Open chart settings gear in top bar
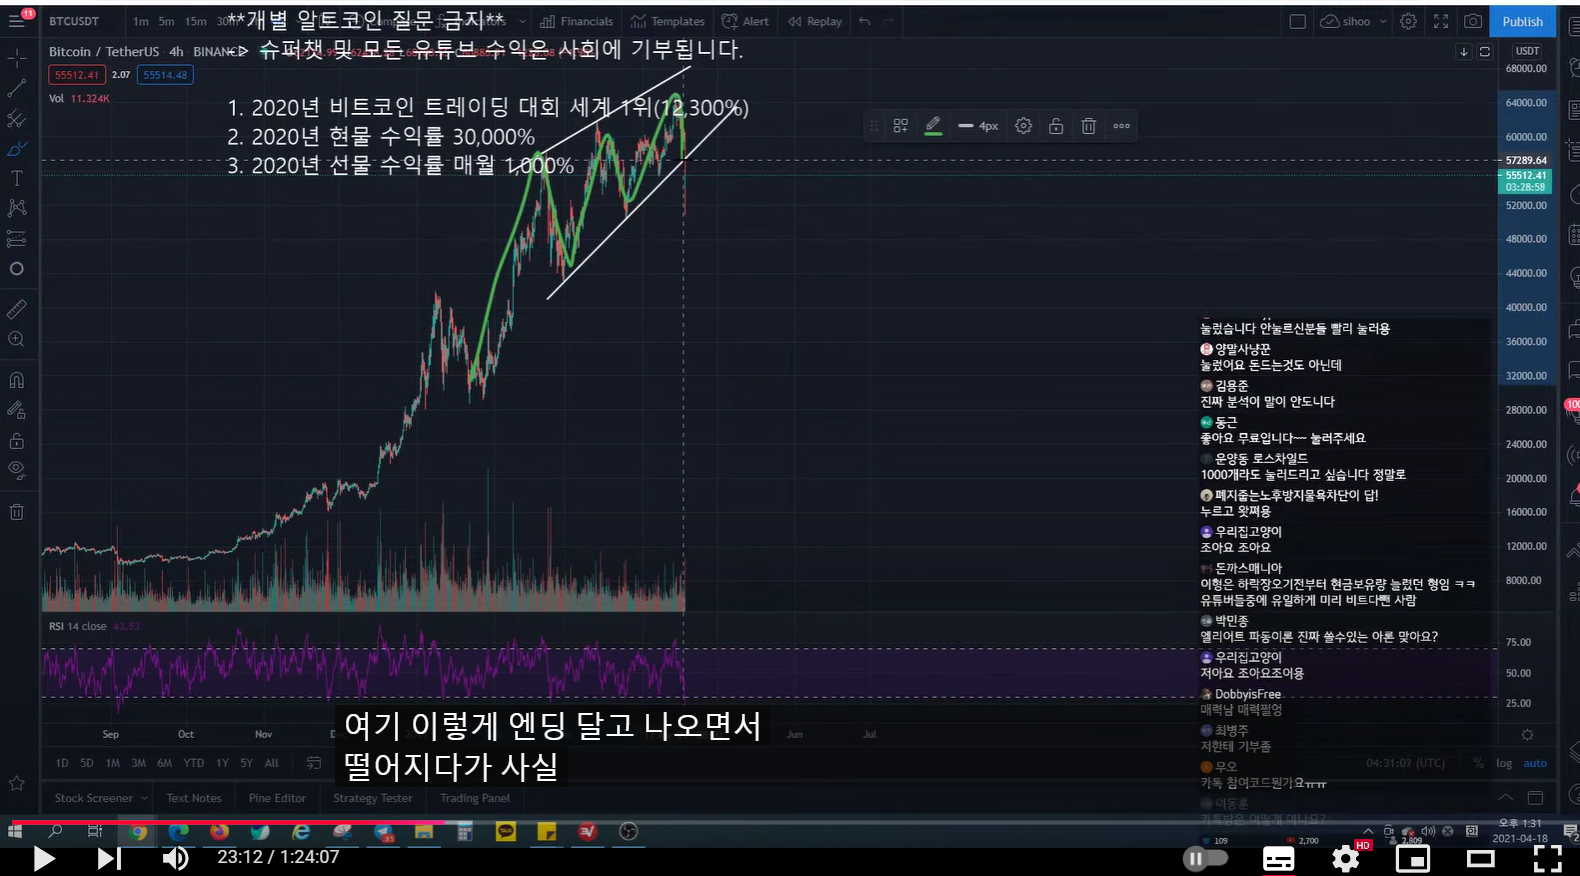The image size is (1580, 876). (x=1408, y=21)
